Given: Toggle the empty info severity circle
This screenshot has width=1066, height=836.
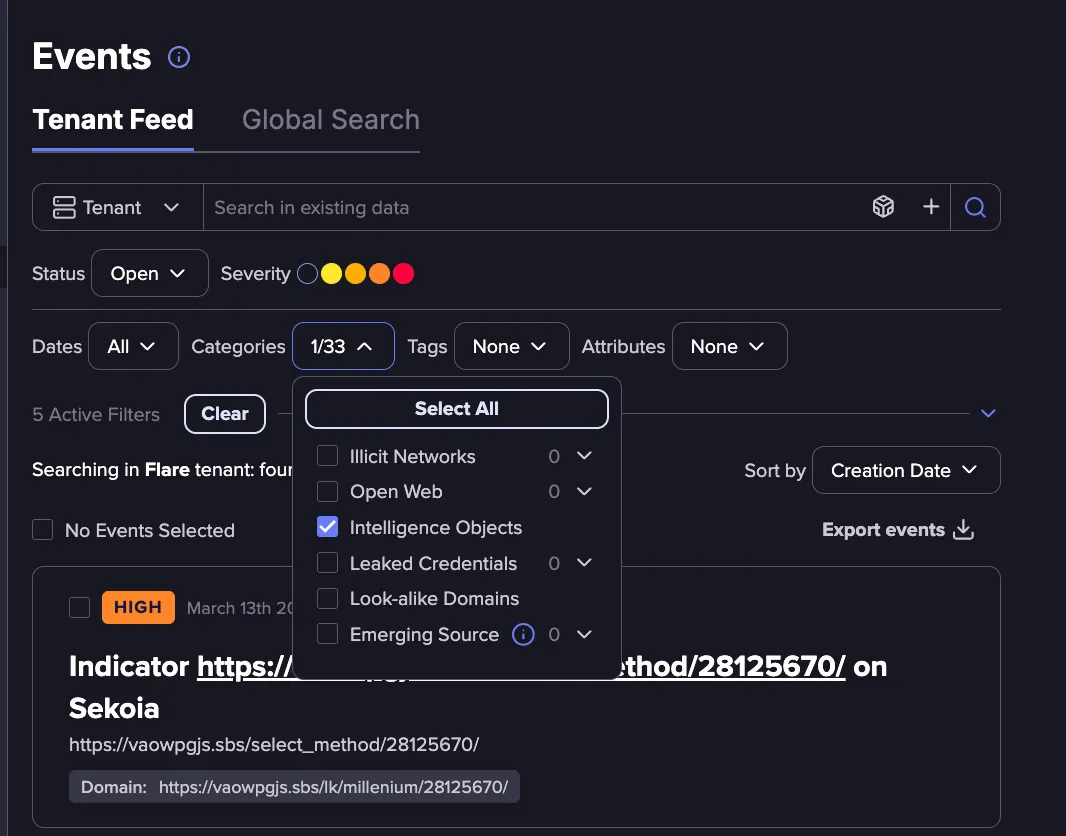Looking at the screenshot, I should click(x=307, y=273).
